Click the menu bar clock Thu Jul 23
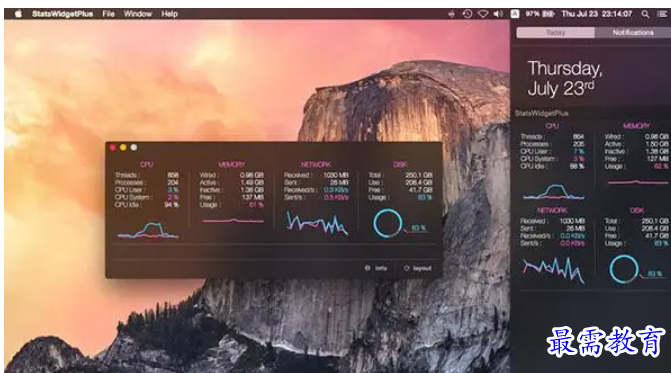The height and width of the screenshot is (373, 671). [x=597, y=14]
